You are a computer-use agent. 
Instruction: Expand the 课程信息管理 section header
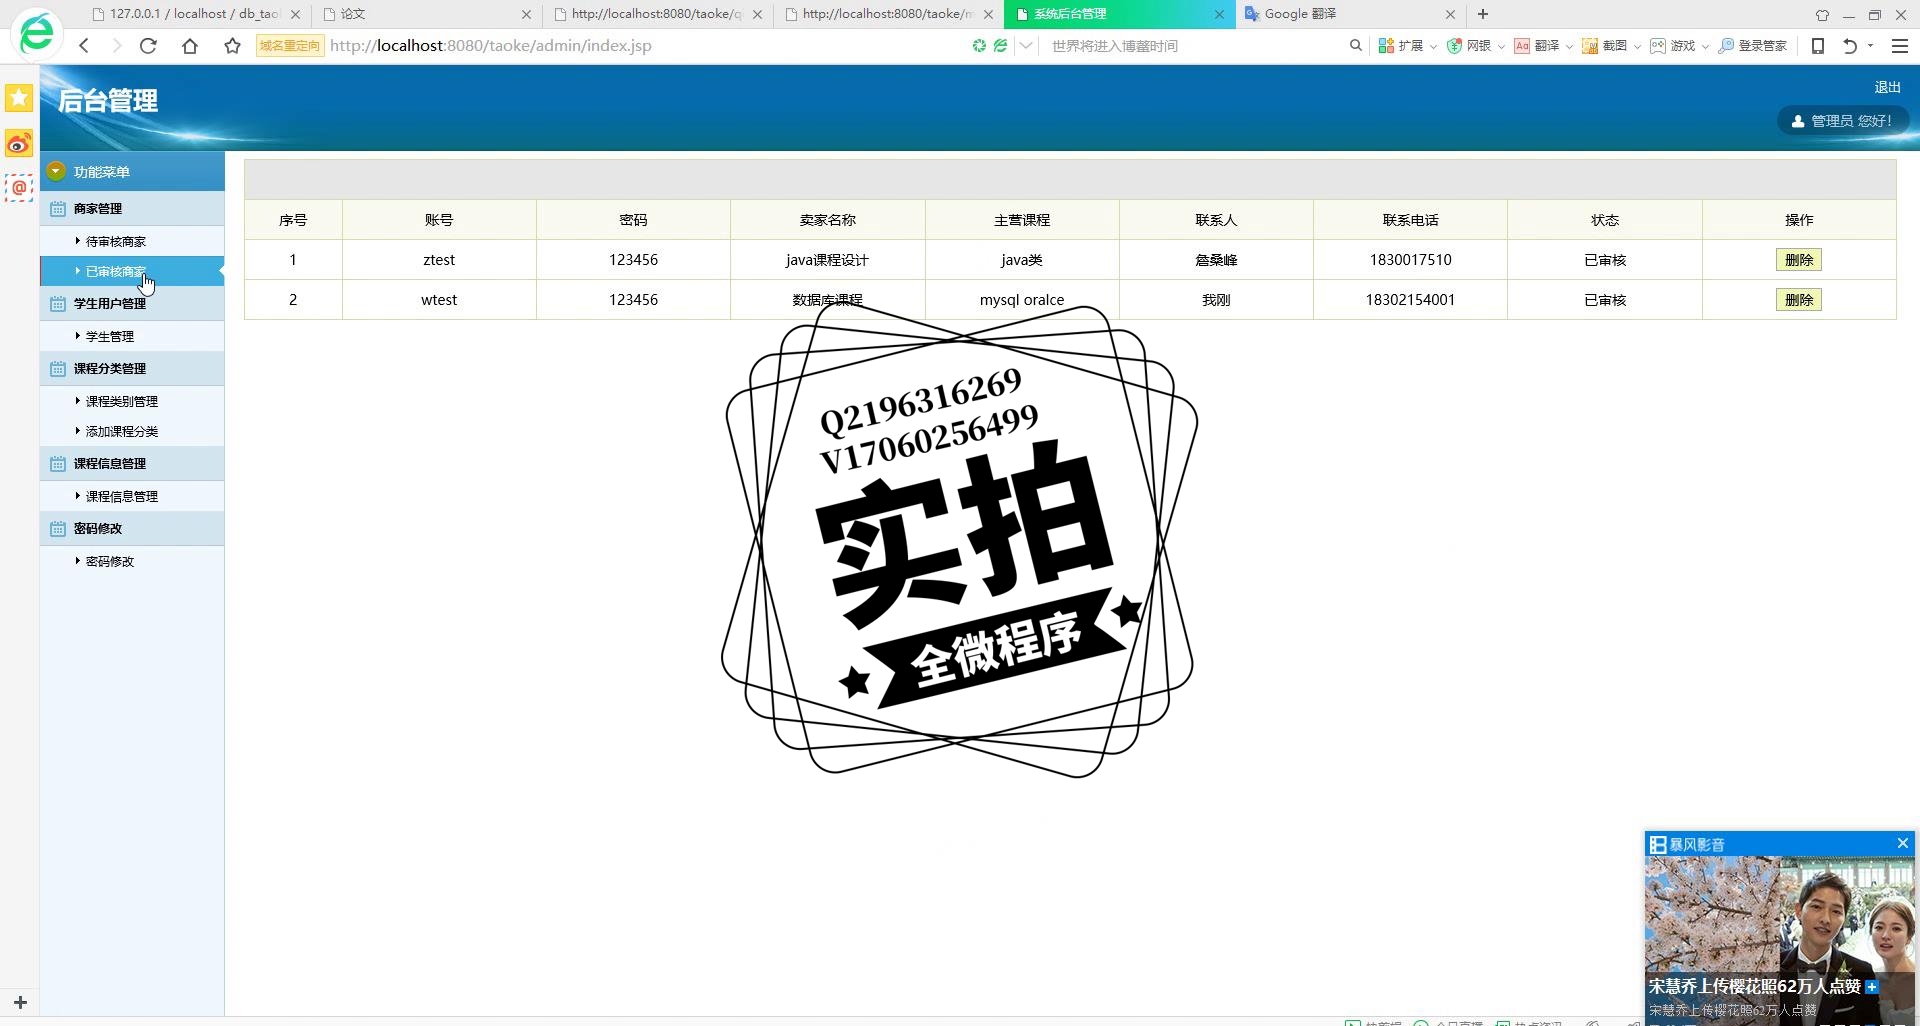[x=132, y=463]
